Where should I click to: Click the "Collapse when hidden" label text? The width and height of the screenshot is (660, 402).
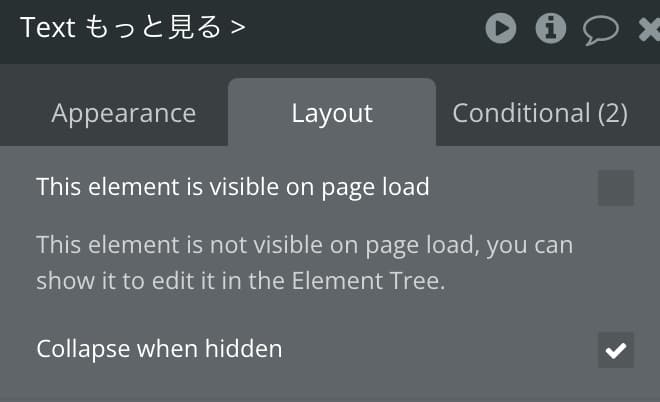pyautogui.click(x=159, y=349)
